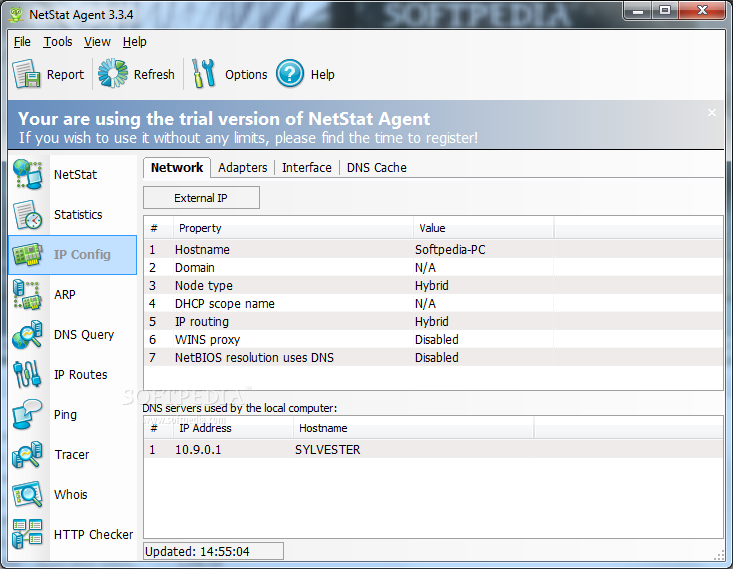Select NetBIOS resolution uses DNS row
The width and height of the screenshot is (733, 569).
point(433,358)
